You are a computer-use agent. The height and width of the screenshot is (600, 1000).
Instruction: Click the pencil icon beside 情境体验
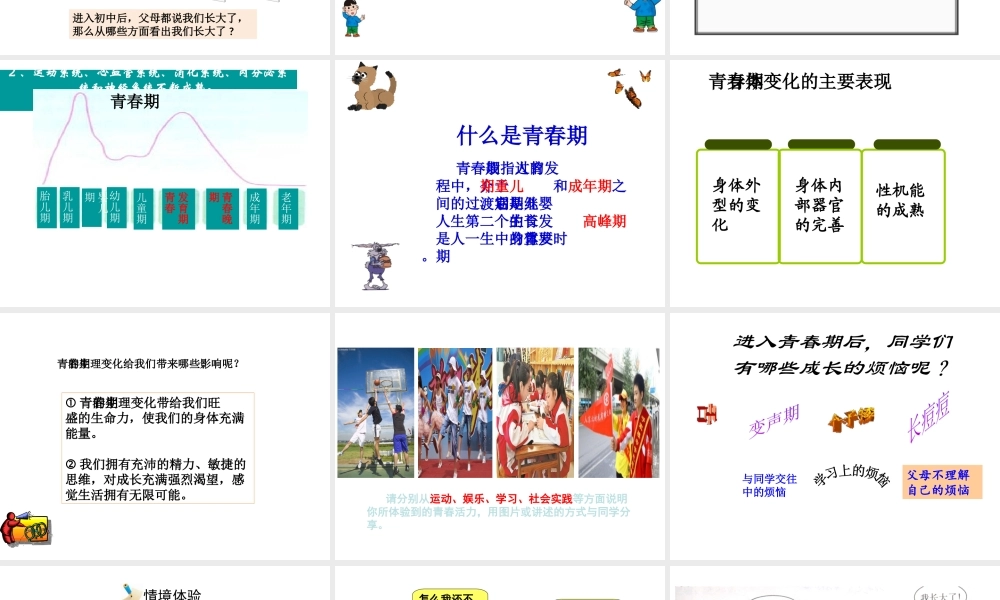click(x=131, y=591)
